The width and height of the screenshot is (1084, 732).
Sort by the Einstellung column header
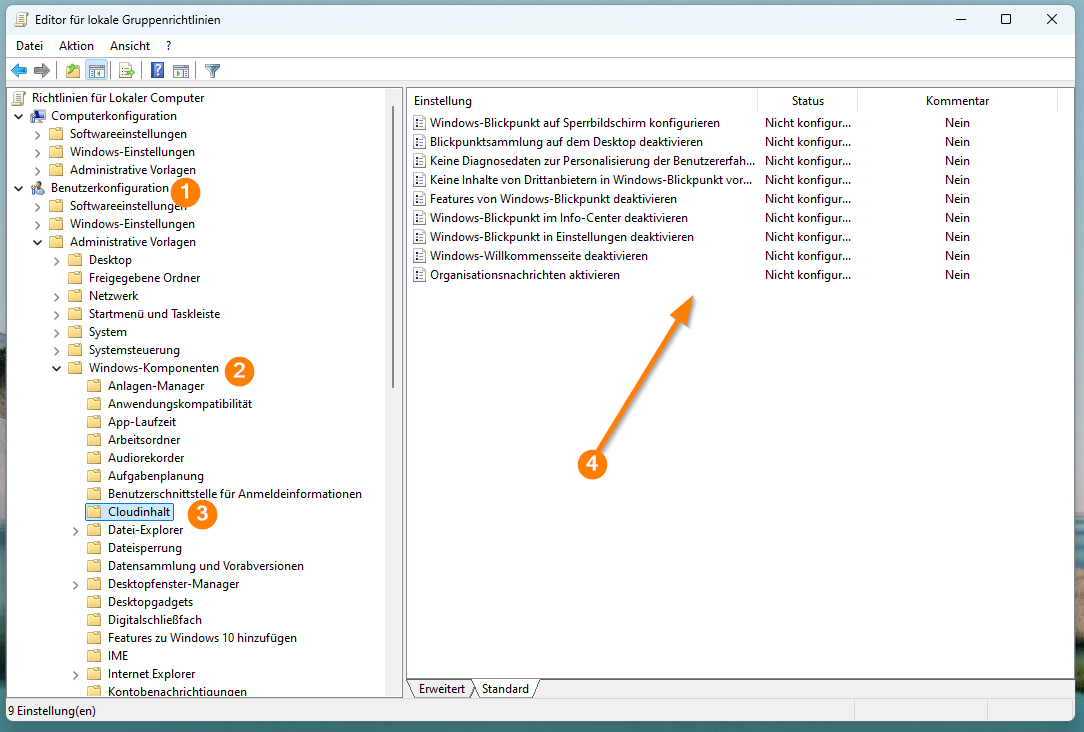[582, 101]
